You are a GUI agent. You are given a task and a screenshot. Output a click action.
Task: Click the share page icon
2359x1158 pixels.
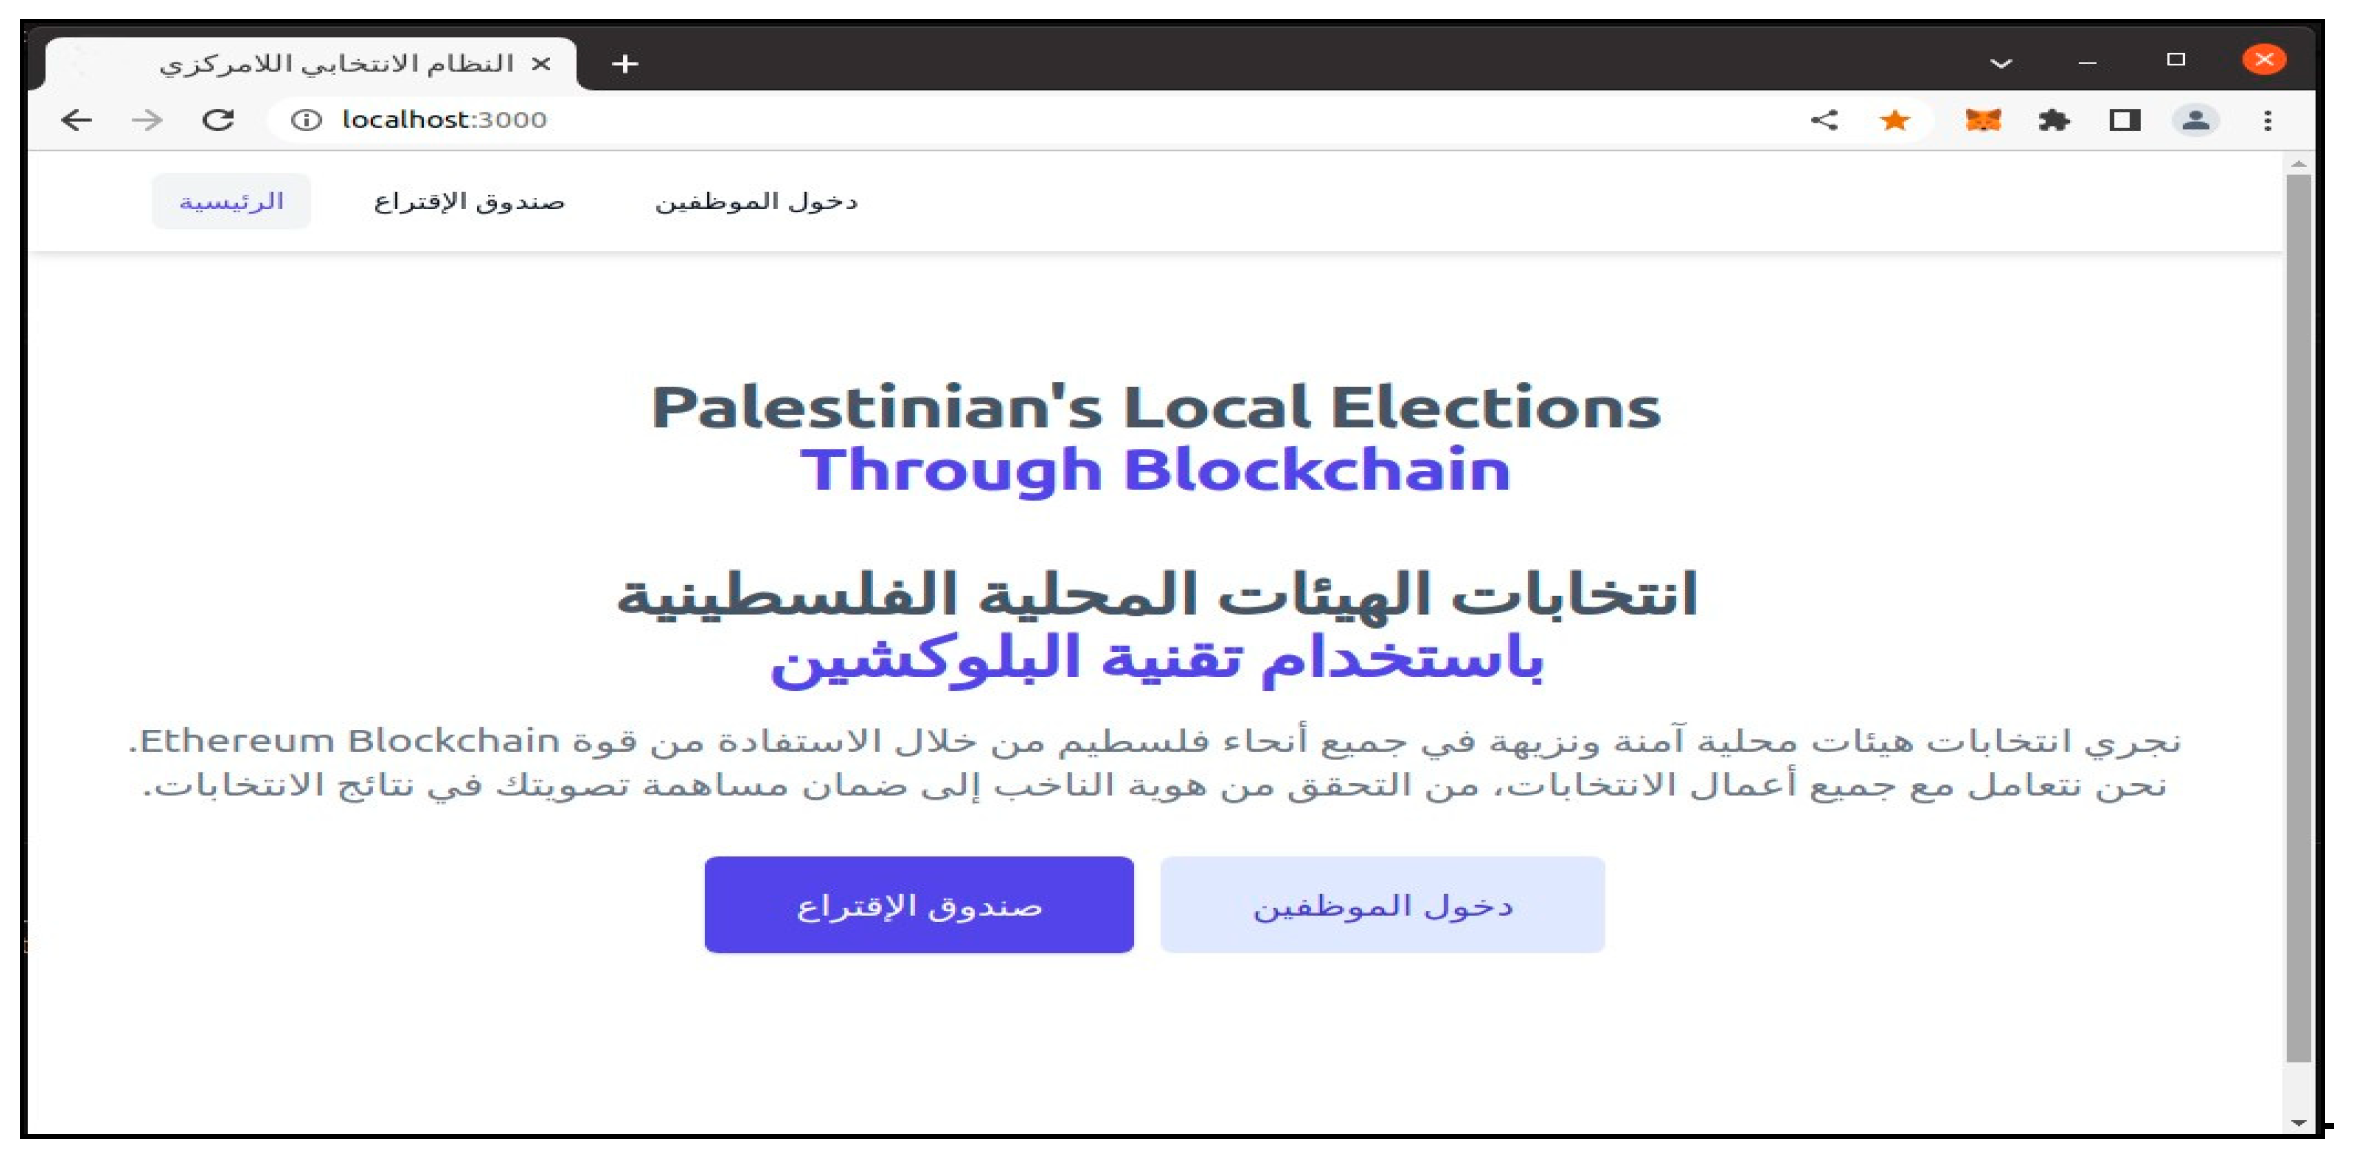(x=1824, y=121)
